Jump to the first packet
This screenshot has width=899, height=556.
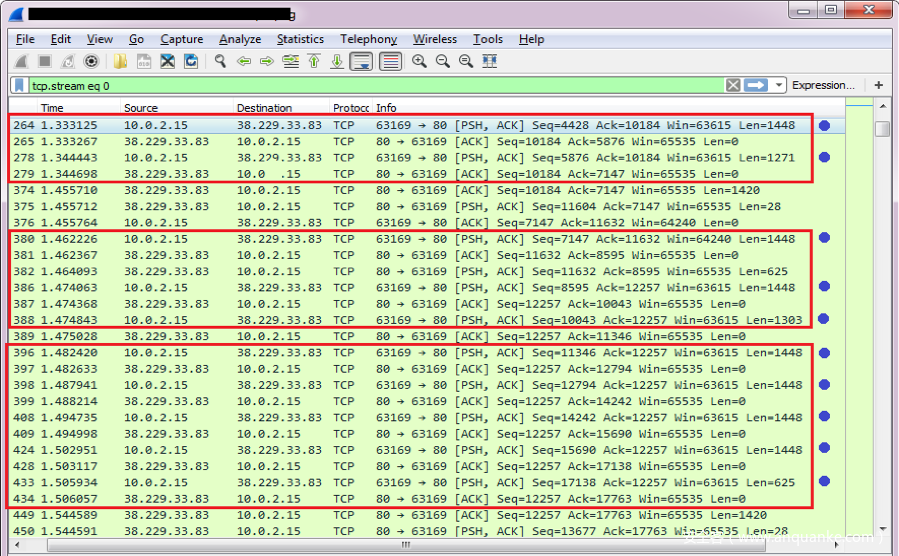tap(314, 62)
